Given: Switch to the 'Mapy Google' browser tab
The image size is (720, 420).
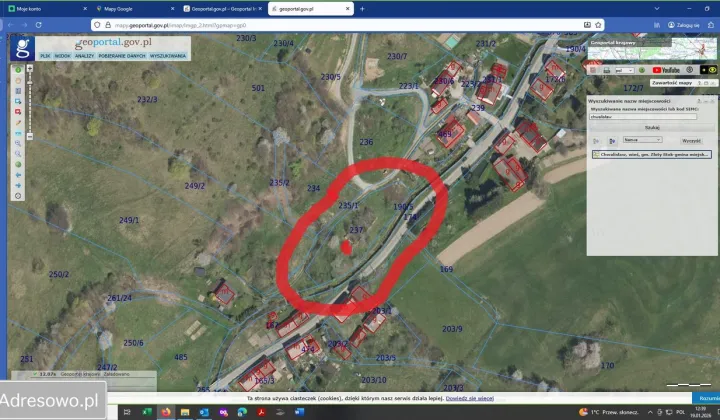Looking at the screenshot, I should click(x=135, y=9).
